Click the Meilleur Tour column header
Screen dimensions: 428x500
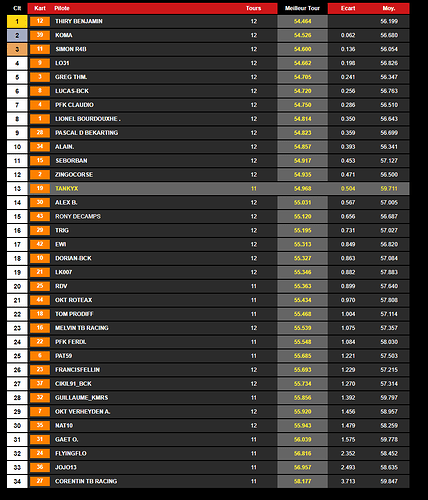point(302,8)
